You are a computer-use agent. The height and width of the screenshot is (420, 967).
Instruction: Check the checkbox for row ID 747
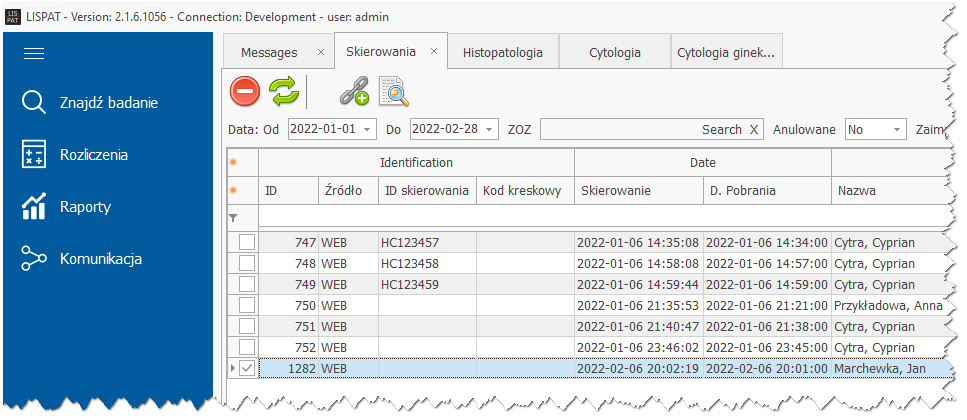246,242
